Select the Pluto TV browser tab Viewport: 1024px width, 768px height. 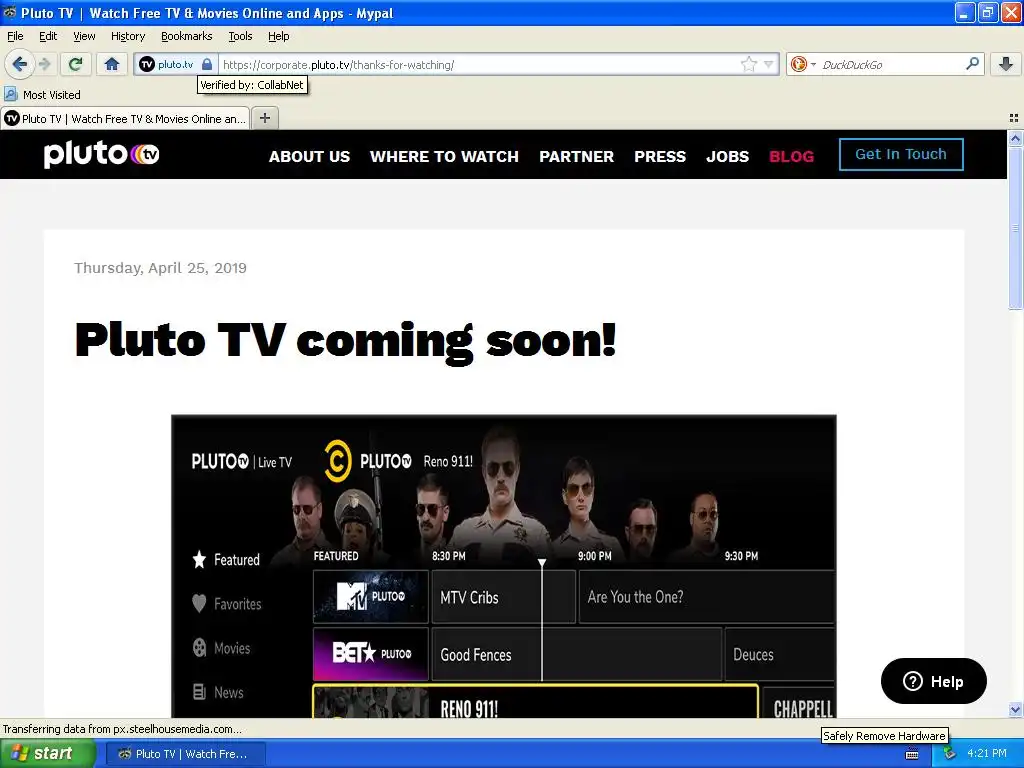tap(125, 118)
